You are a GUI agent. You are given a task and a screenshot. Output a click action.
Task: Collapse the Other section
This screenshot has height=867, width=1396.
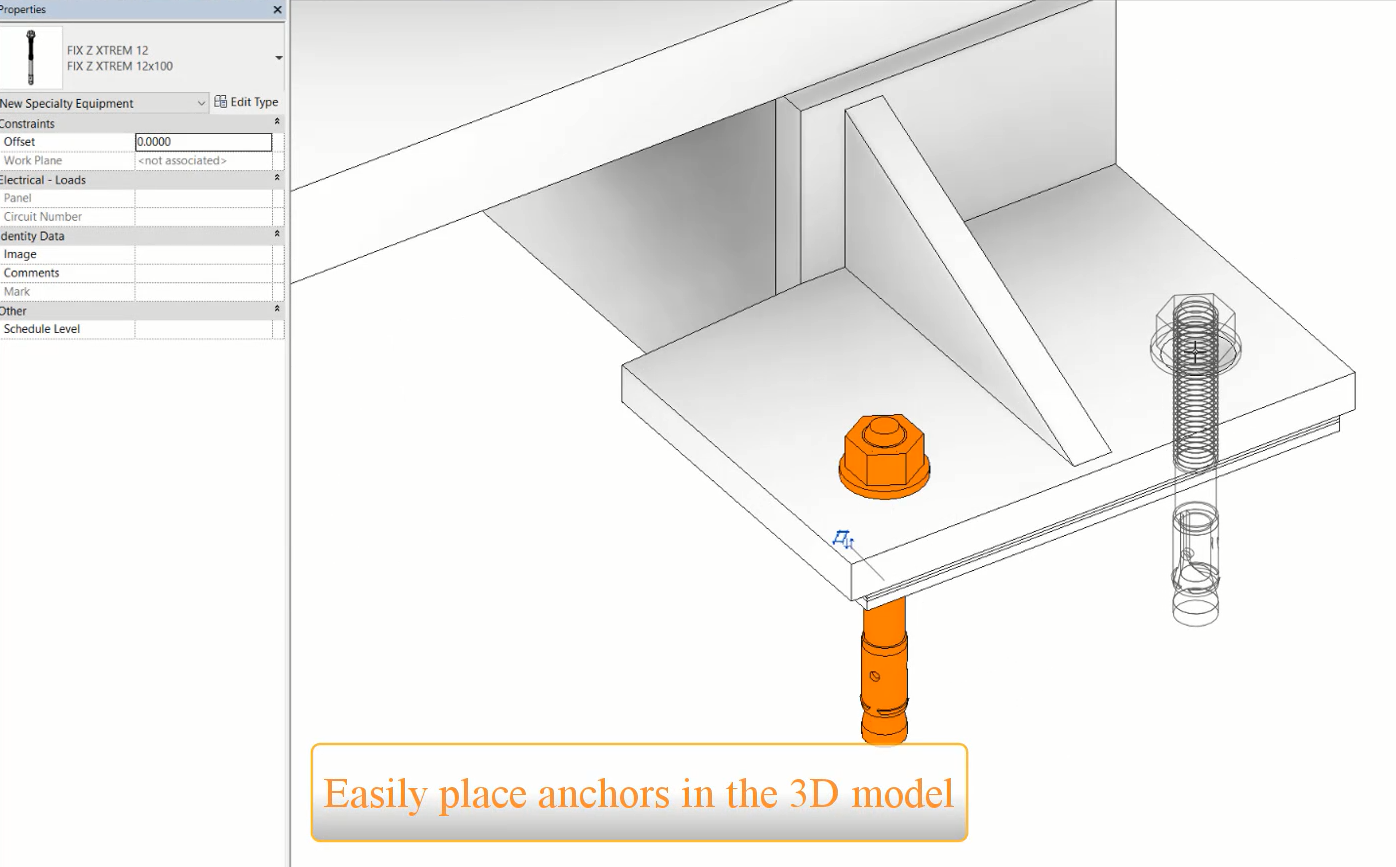click(278, 310)
